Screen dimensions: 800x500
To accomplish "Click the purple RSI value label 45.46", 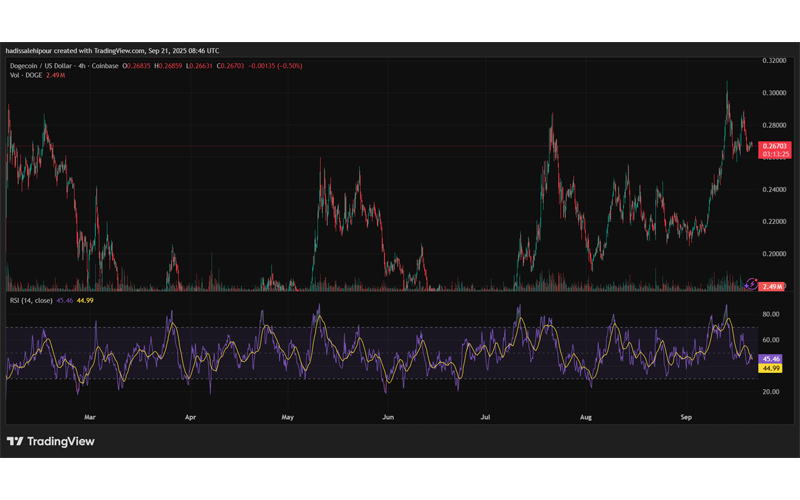I will tap(771, 358).
